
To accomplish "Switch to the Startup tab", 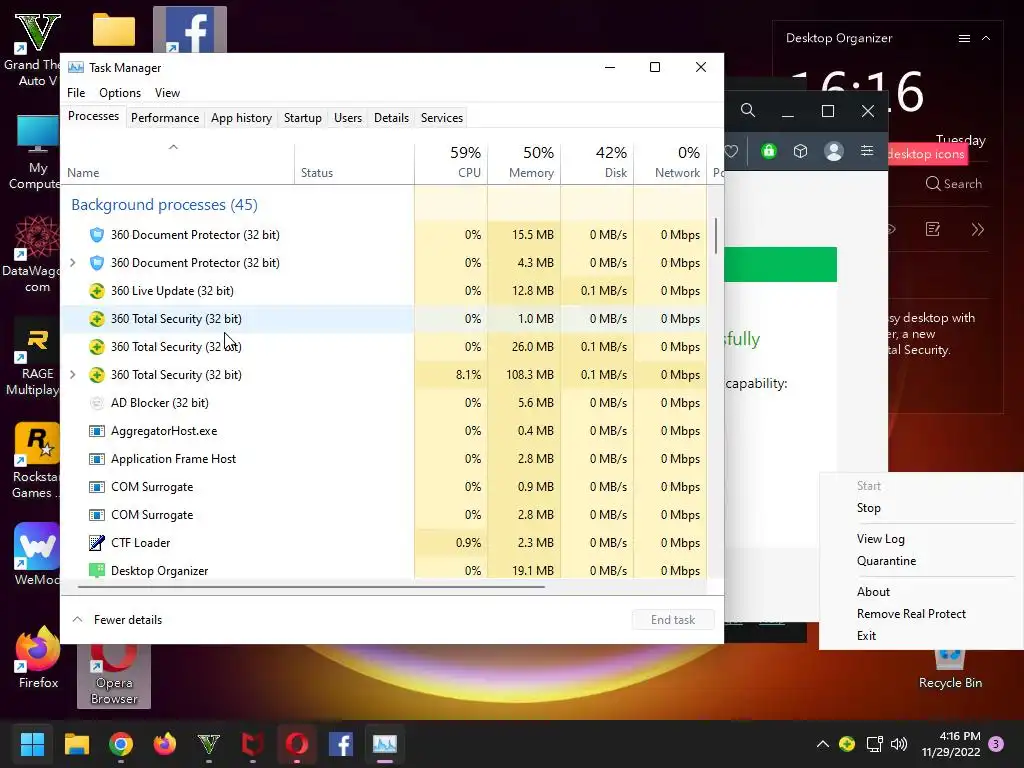I will click(x=302, y=118).
